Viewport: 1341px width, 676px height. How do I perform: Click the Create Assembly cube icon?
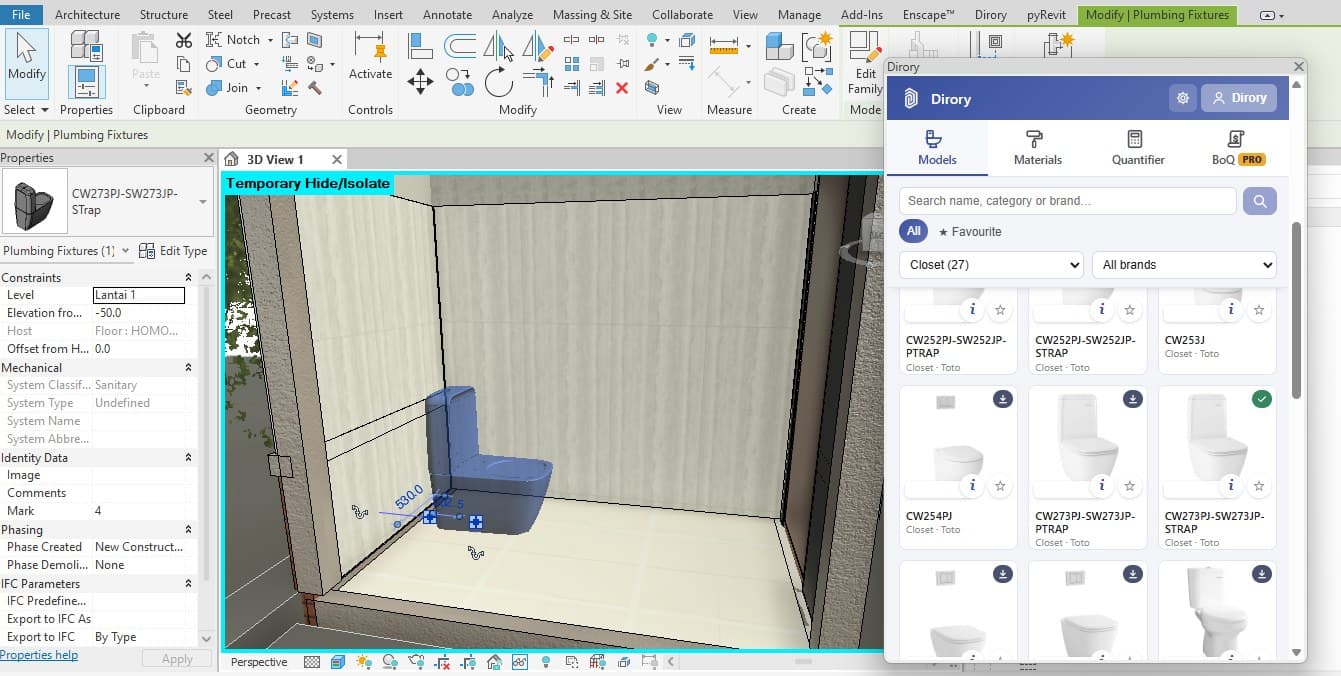click(780, 45)
